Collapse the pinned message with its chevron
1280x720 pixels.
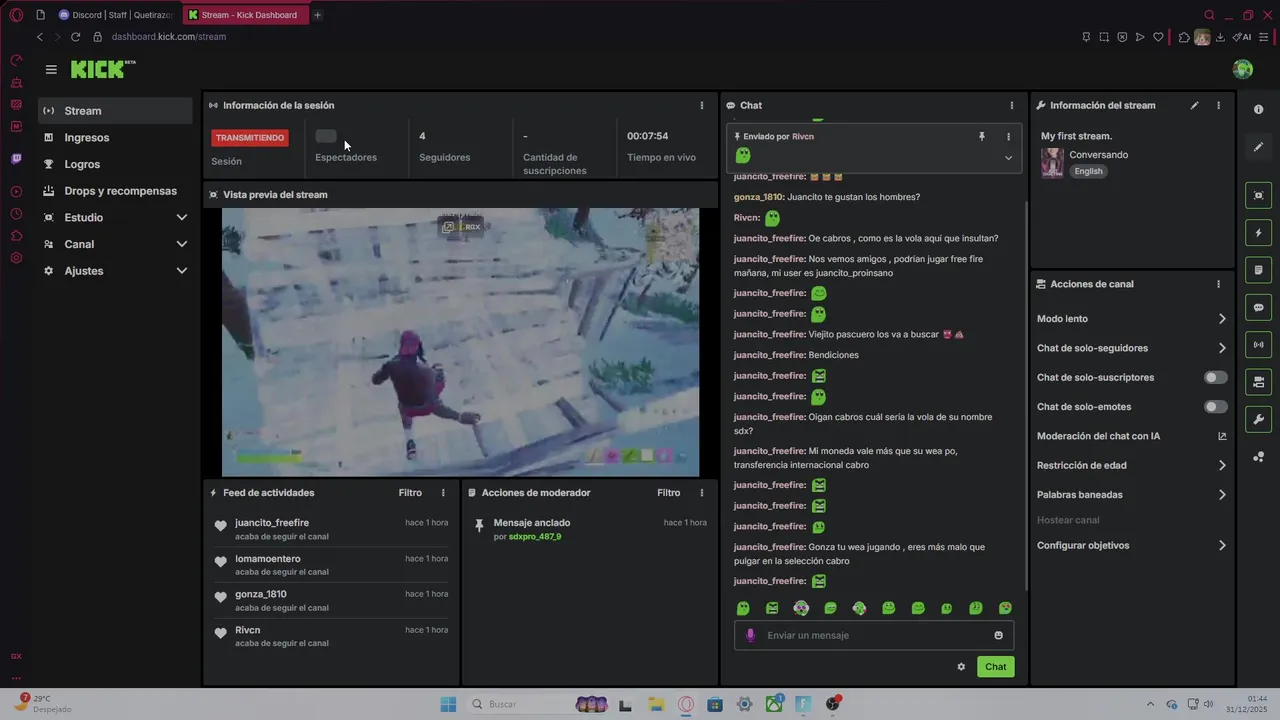(x=1008, y=157)
